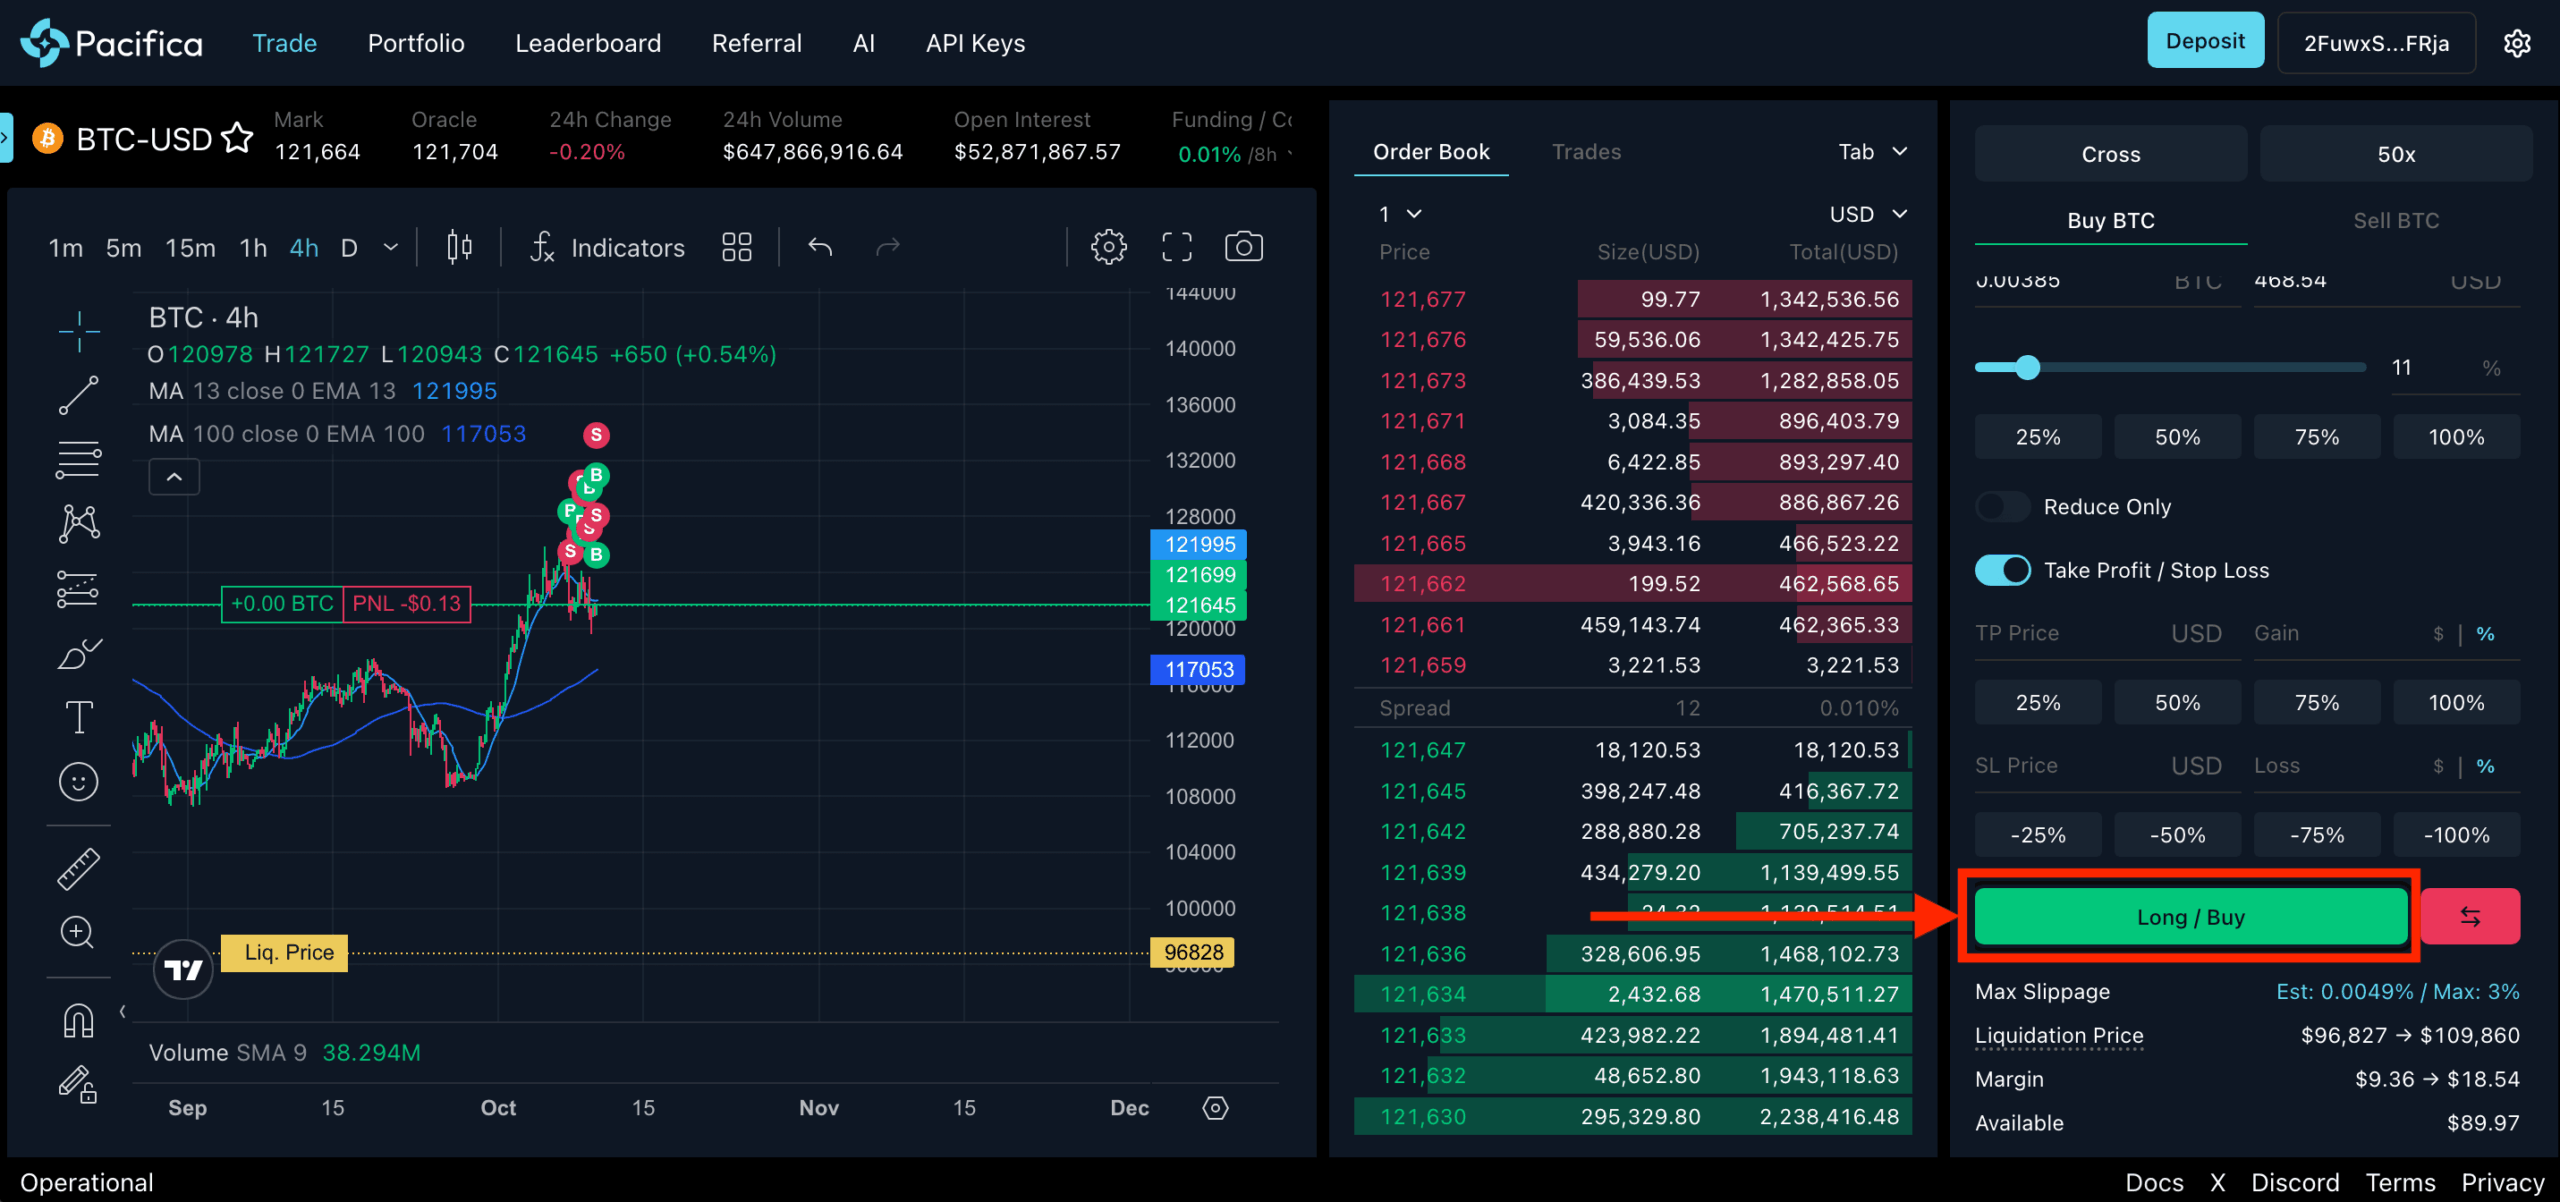Click the swap direction arrows button
Viewport: 2560px width, 1202px height.
tap(2469, 917)
